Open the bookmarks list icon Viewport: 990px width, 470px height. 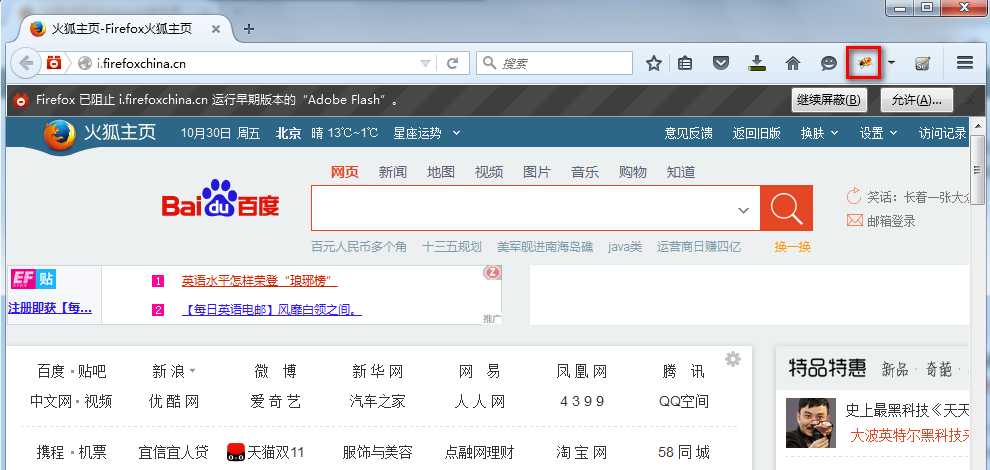(685, 63)
